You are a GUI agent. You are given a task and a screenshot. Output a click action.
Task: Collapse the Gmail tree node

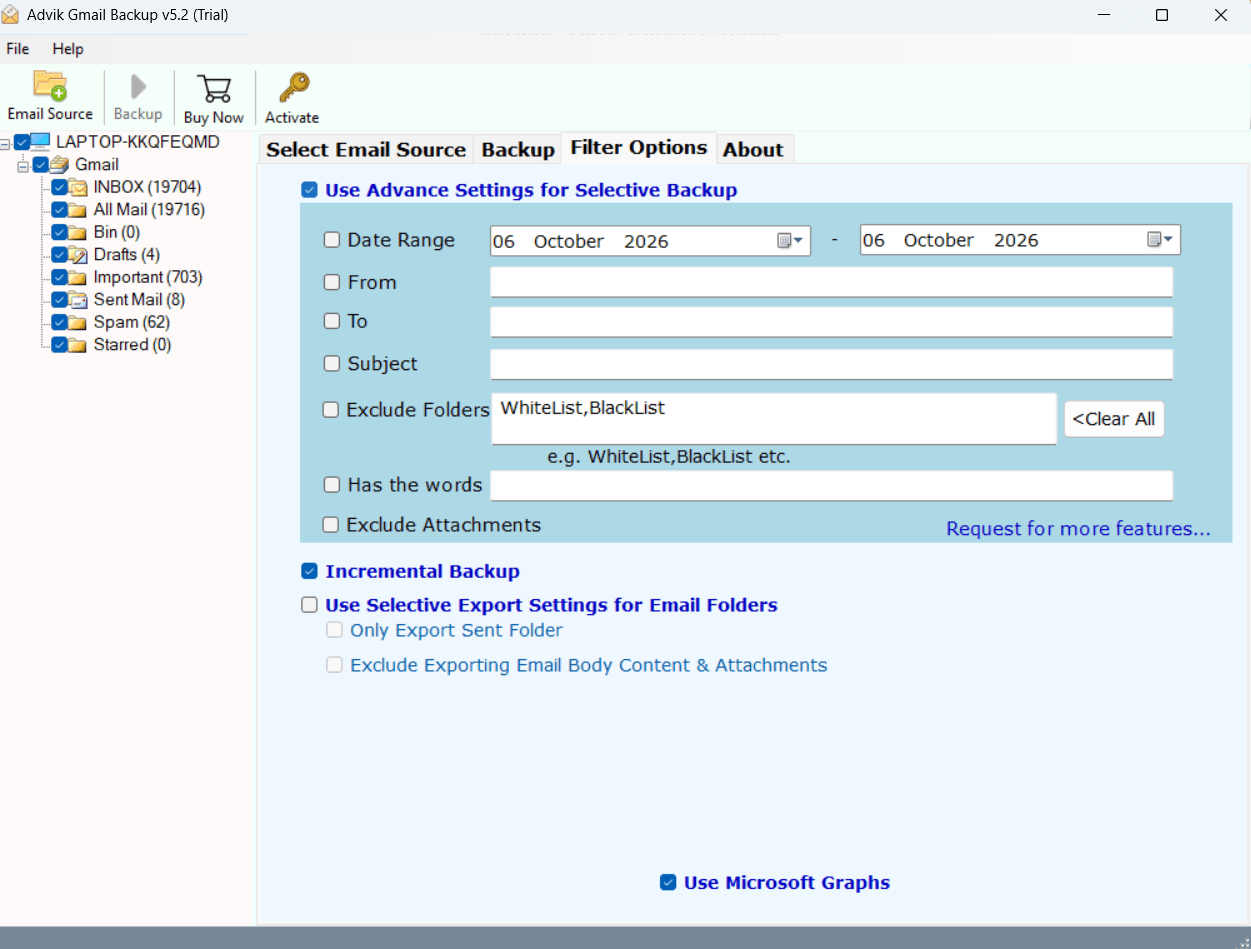tap(23, 165)
